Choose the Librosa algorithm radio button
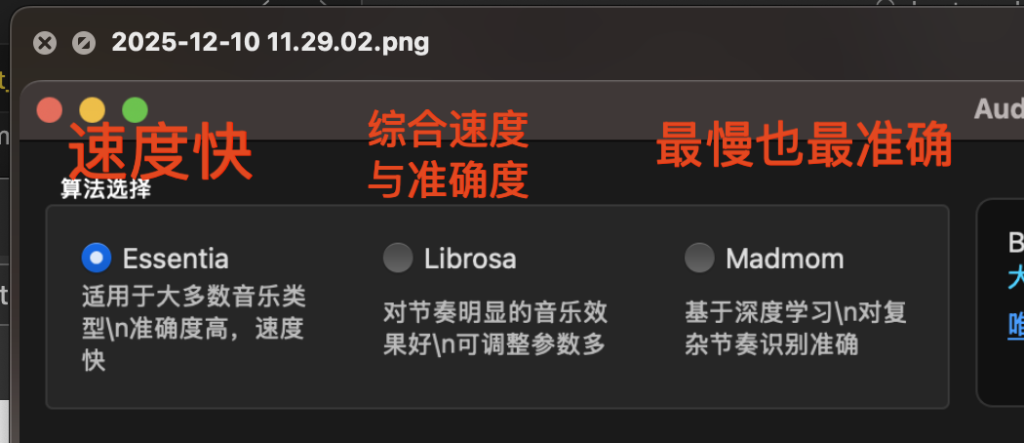This screenshot has height=443, width=1024. tap(397, 258)
